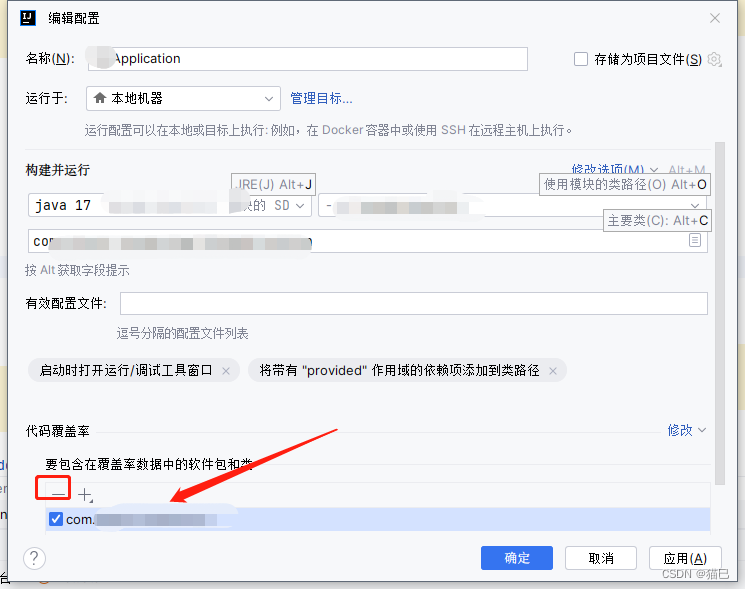Screen dimensions: 745x589
Task: Expand main class field with the list icon
Action: (695, 240)
